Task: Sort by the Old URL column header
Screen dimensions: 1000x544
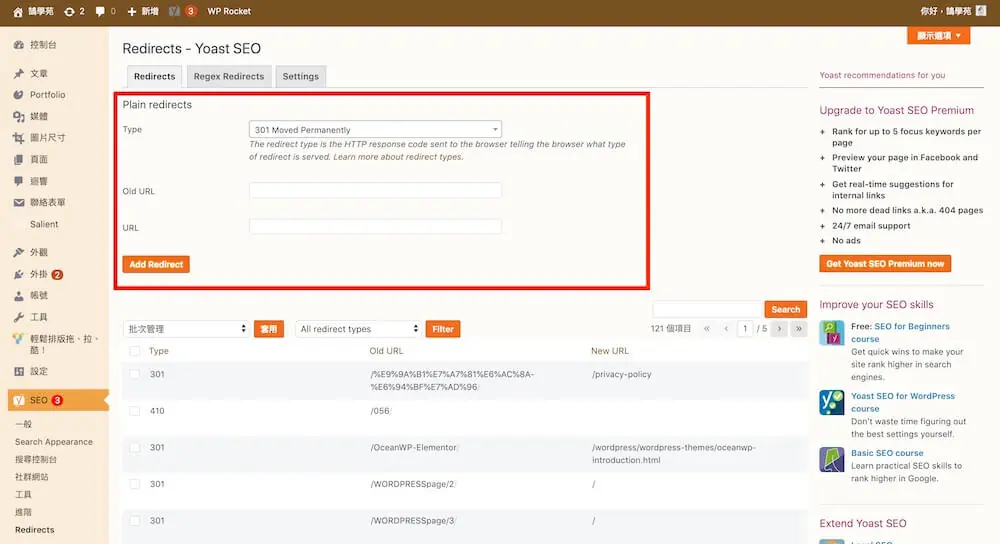Action: [x=386, y=351]
